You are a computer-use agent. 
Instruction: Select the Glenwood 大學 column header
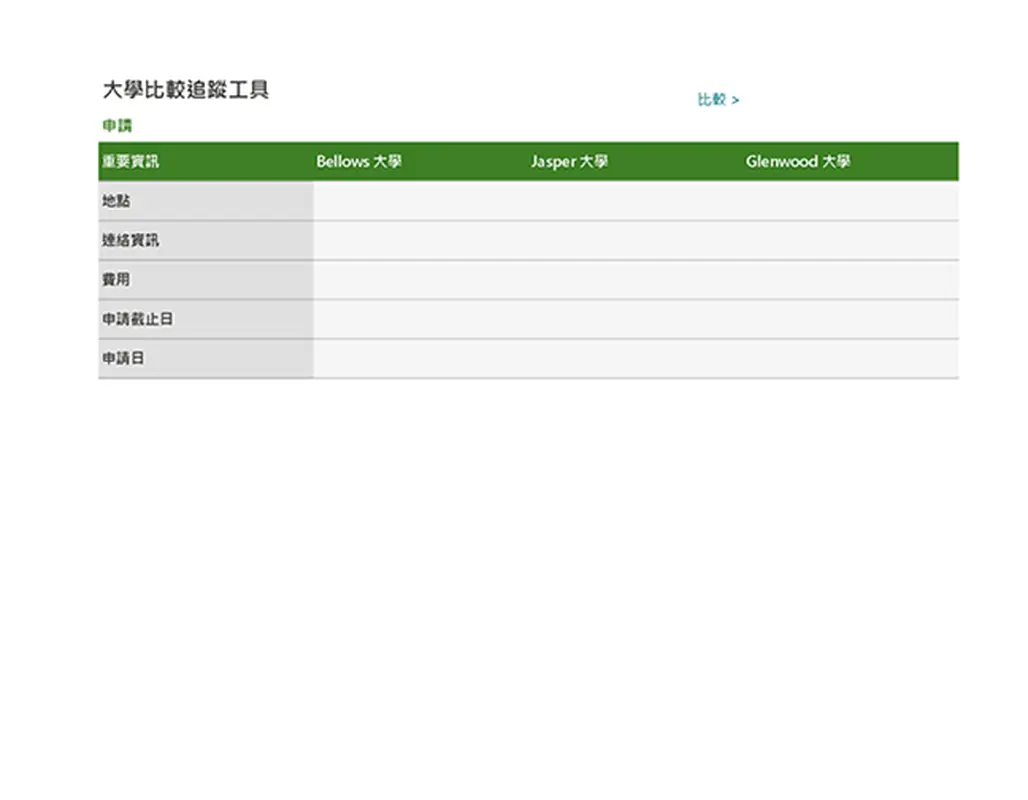pos(797,162)
